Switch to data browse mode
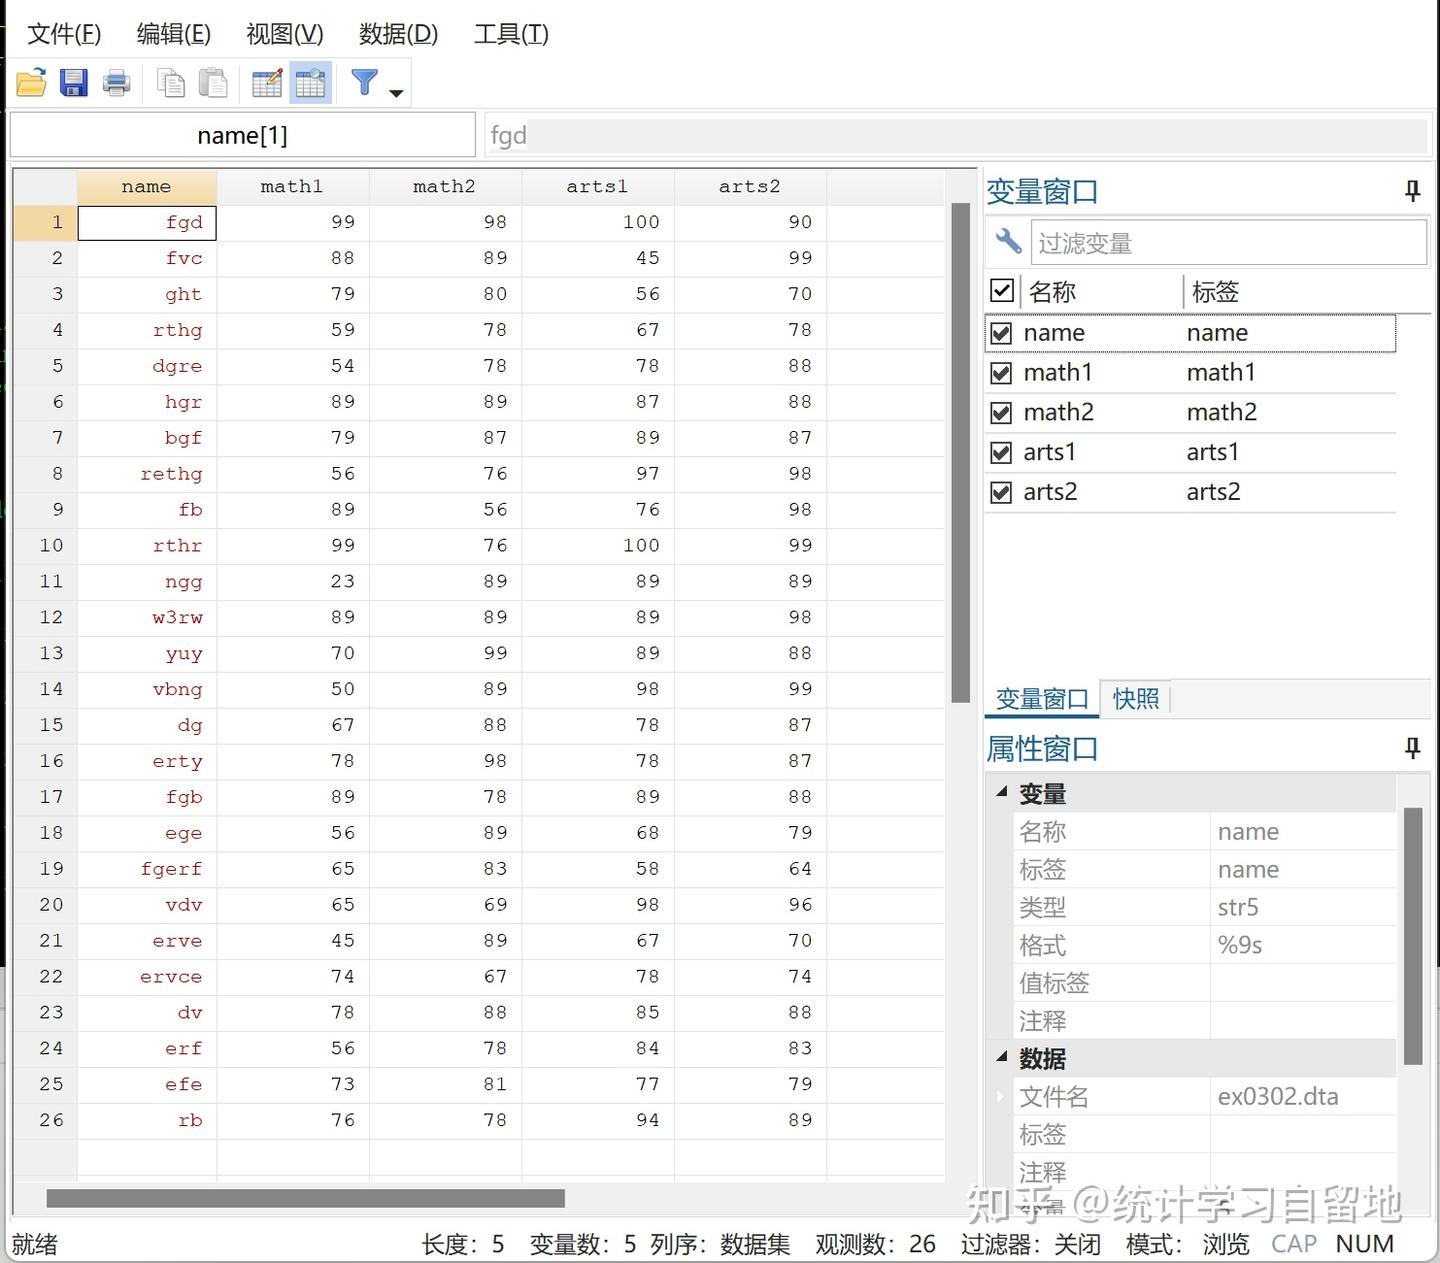The width and height of the screenshot is (1440, 1263). [310, 82]
